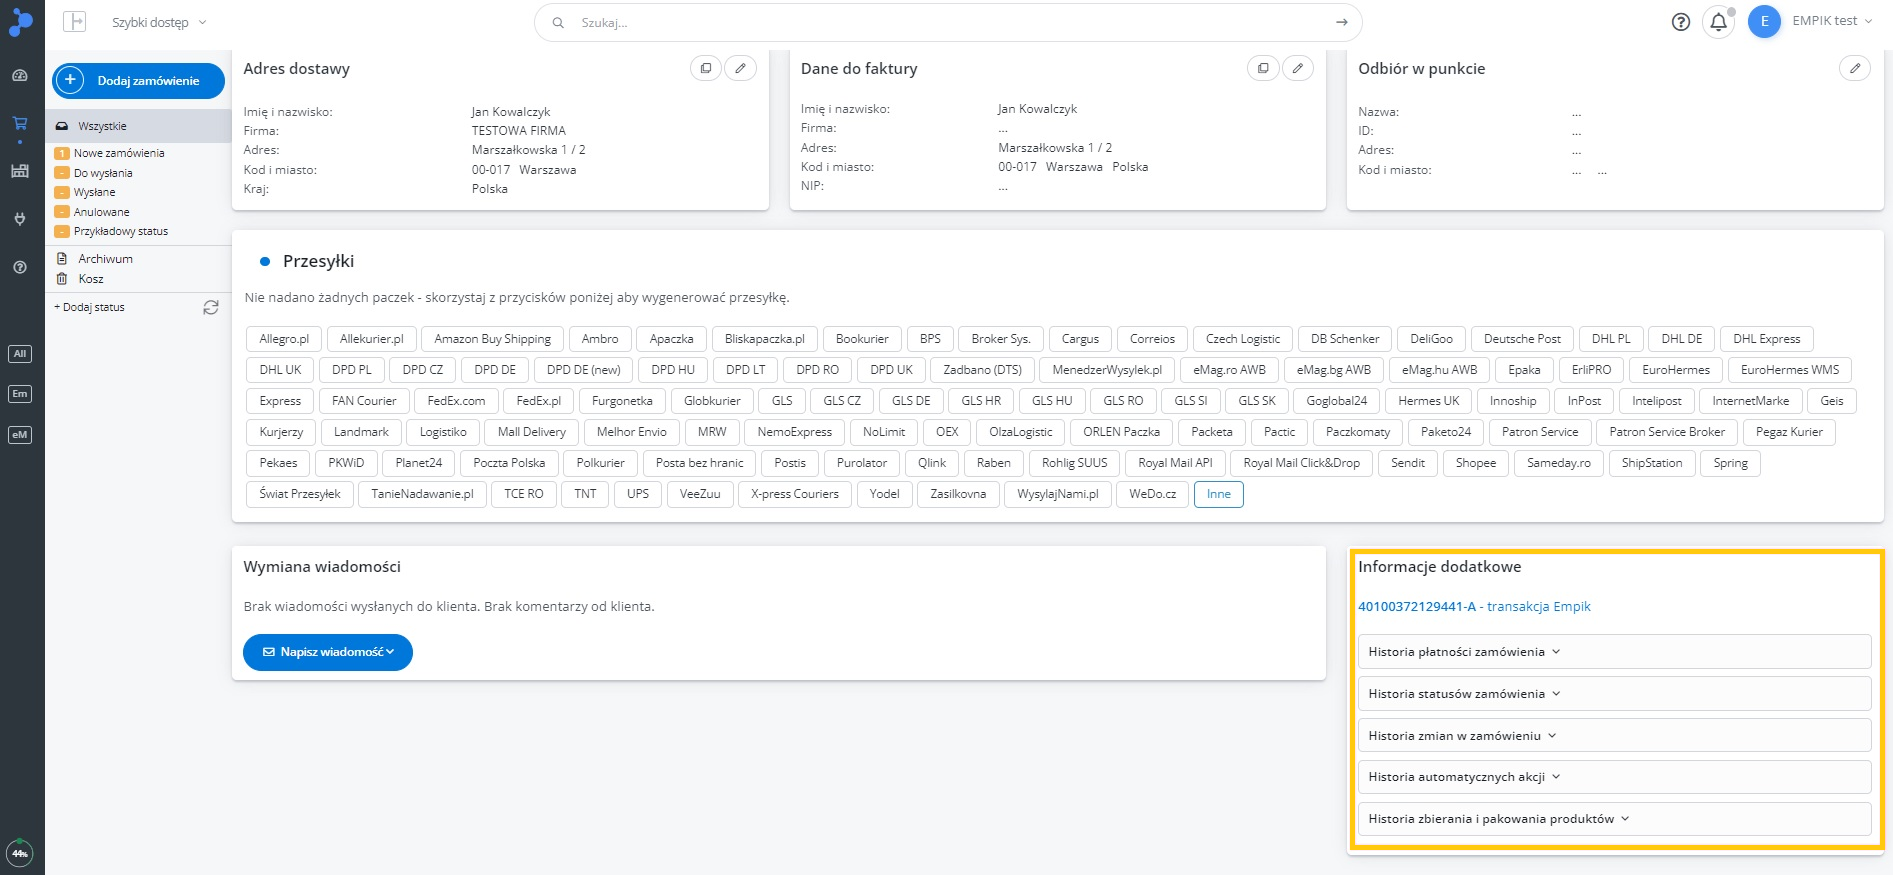Open the Empik transaction link 40100372129441-A
This screenshot has width=1893, height=875.
tap(1473, 607)
